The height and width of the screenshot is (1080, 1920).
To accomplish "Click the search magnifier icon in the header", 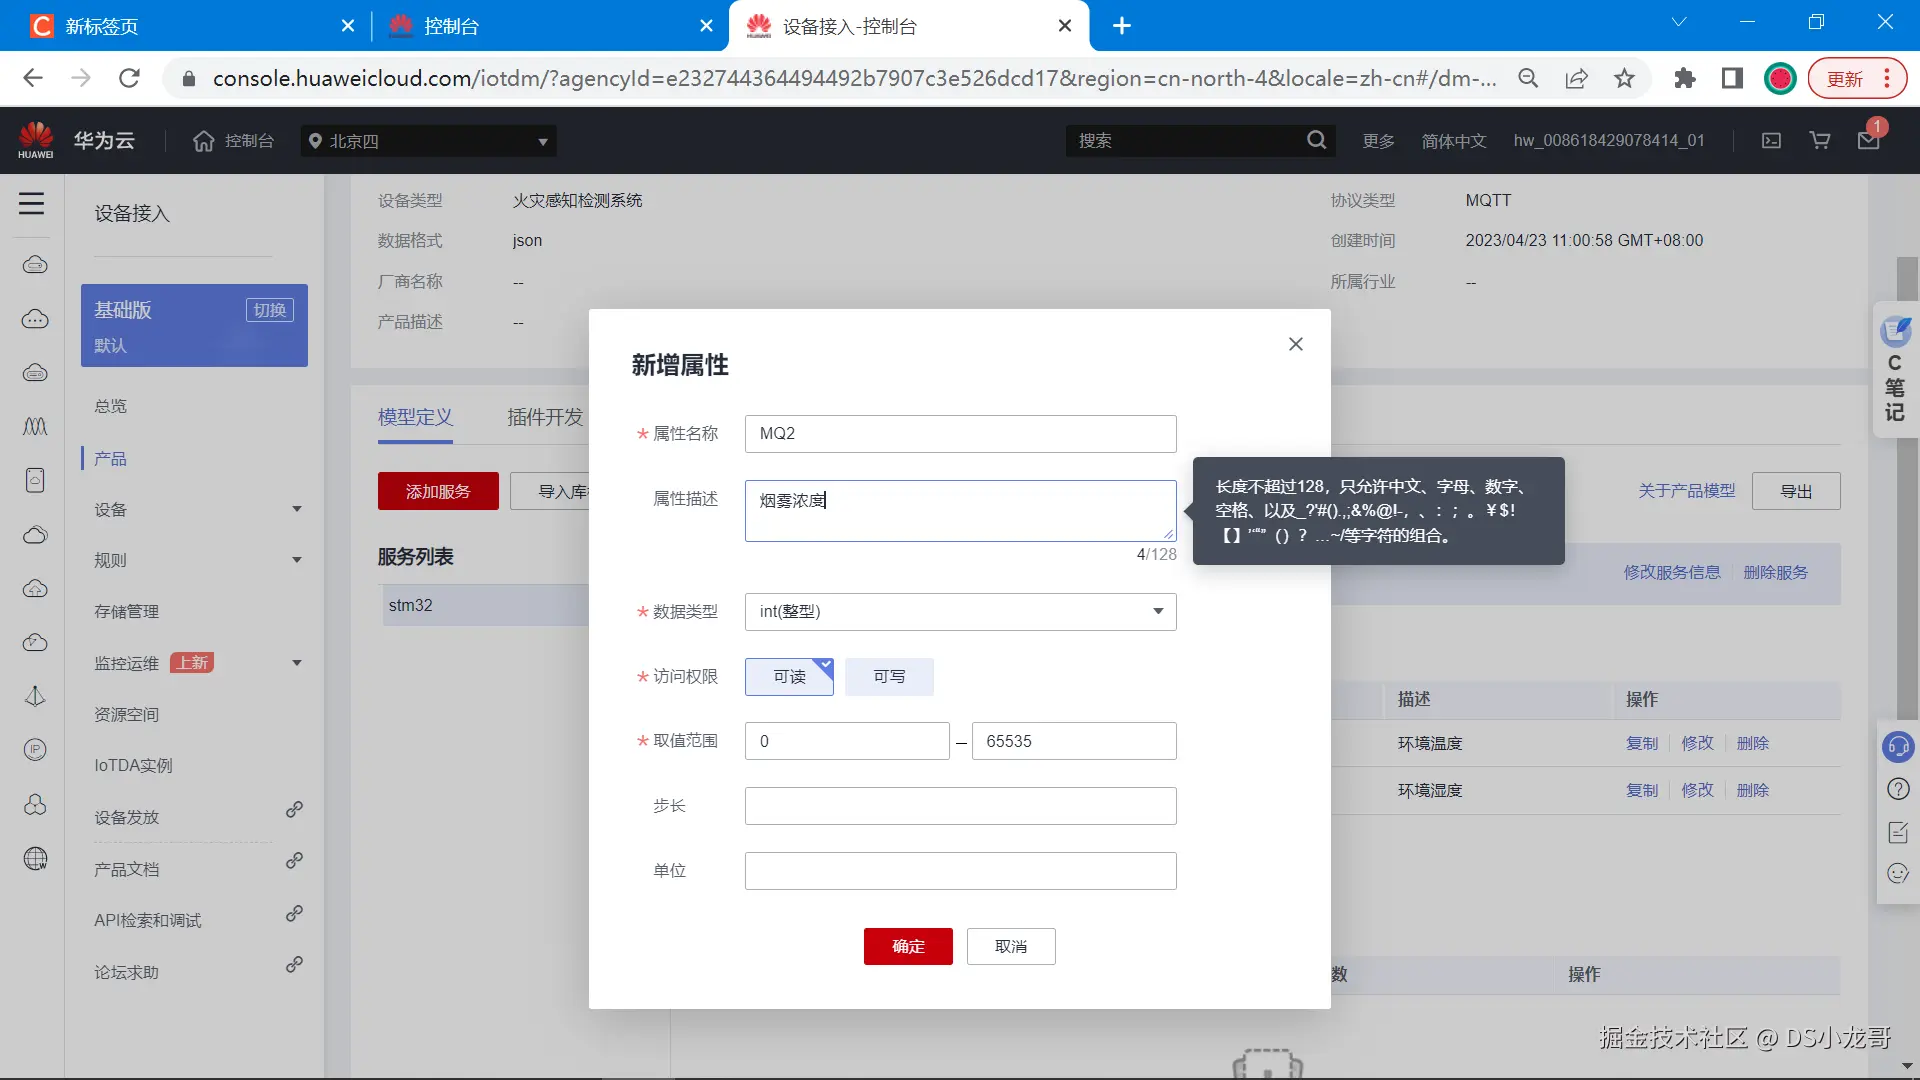I will (x=1316, y=141).
